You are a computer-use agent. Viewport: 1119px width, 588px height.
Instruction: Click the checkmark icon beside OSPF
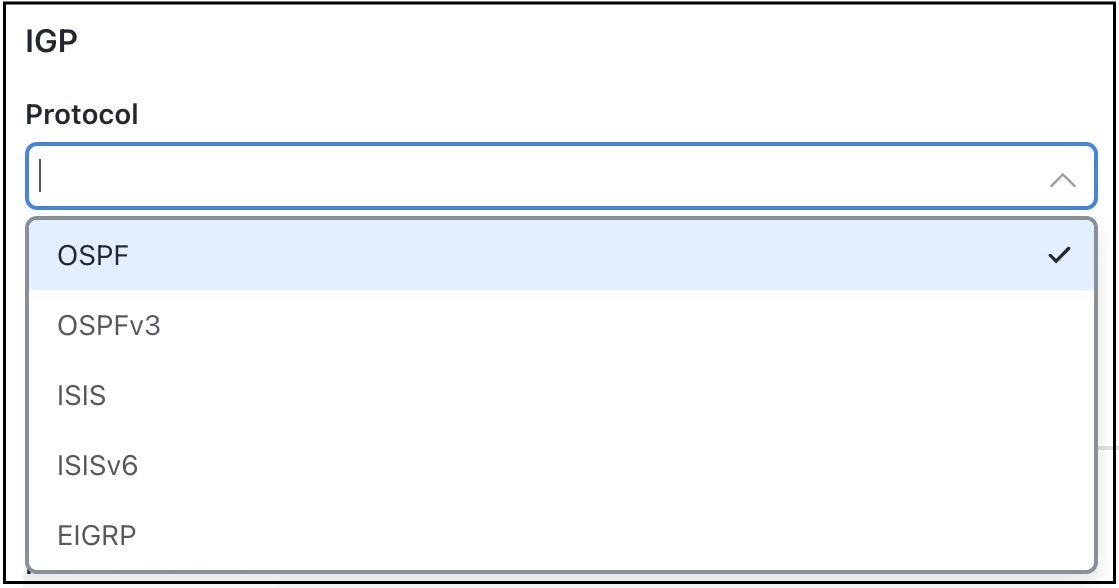point(1059,256)
